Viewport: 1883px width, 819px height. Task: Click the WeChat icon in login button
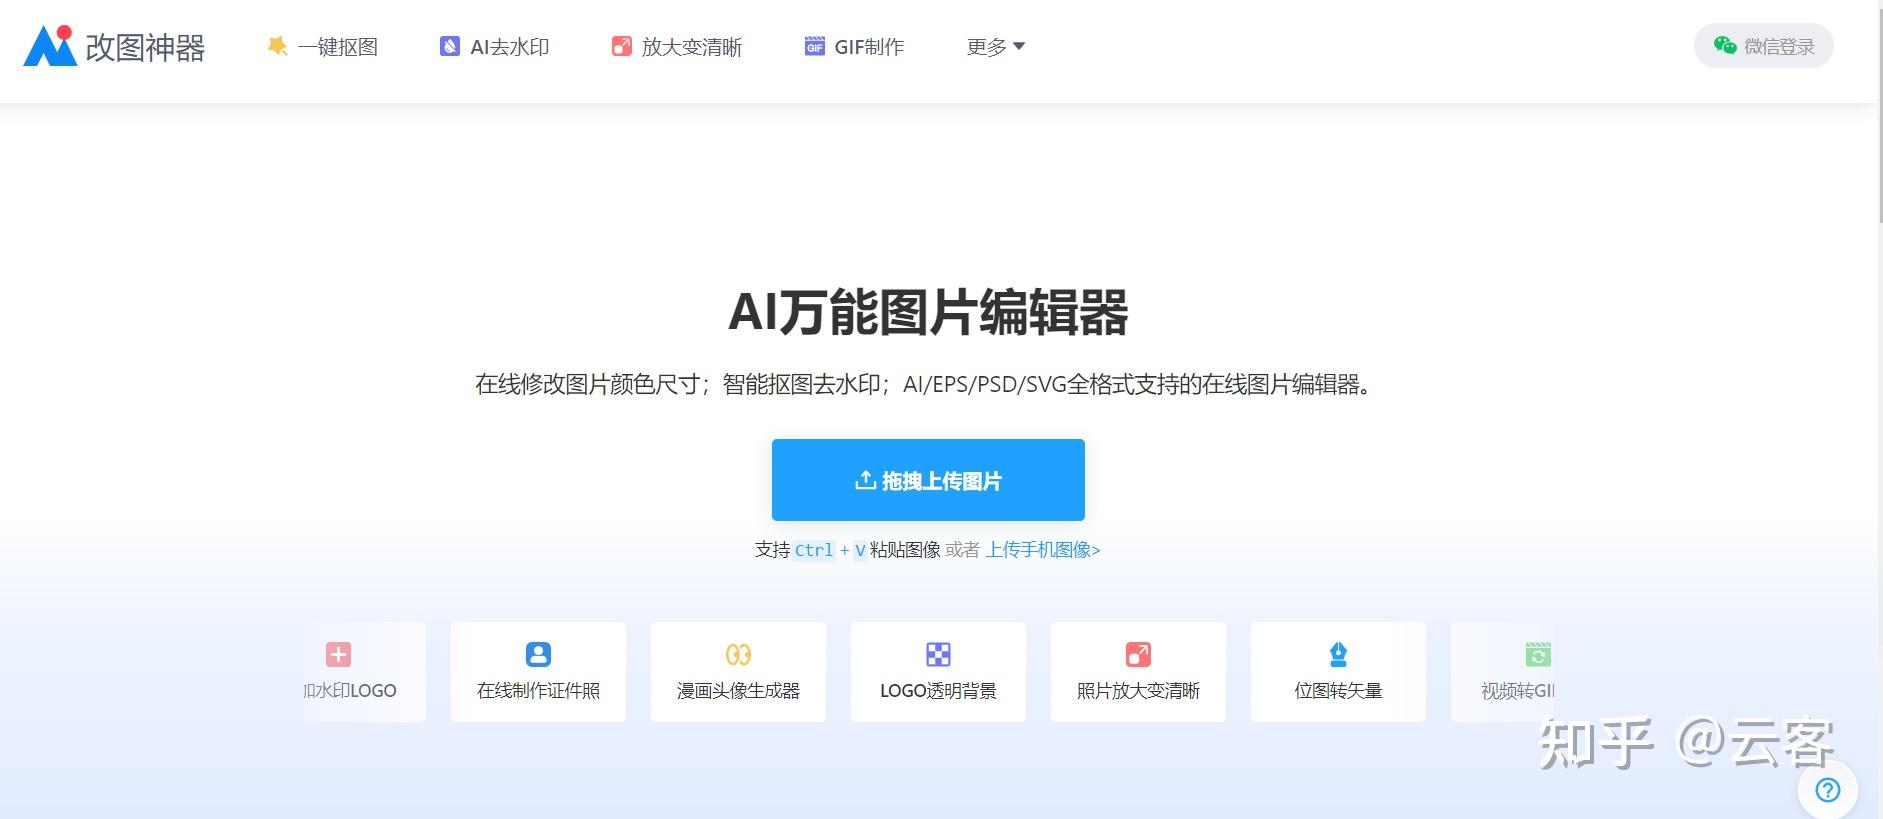click(x=1725, y=45)
